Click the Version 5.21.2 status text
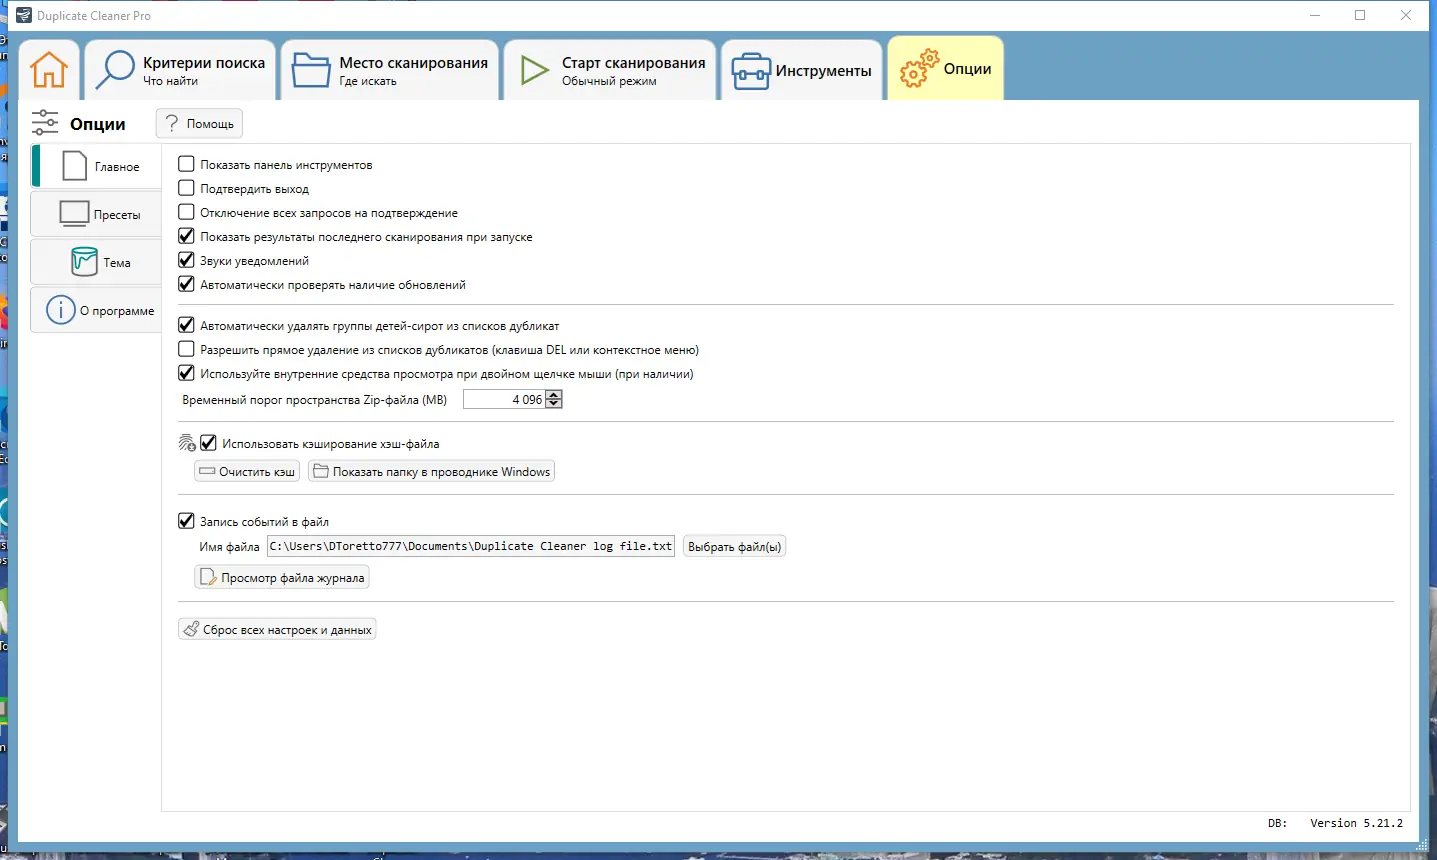 point(1356,823)
